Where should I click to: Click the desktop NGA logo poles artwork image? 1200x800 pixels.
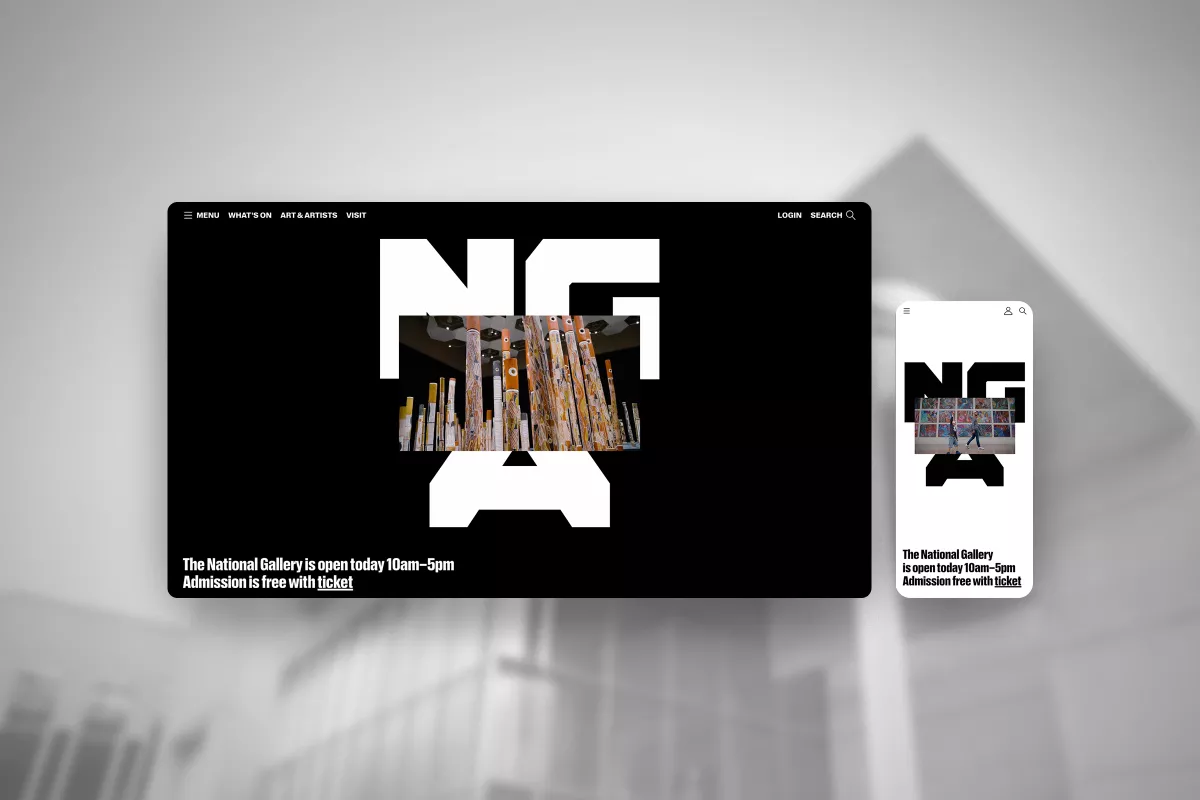(x=519, y=383)
